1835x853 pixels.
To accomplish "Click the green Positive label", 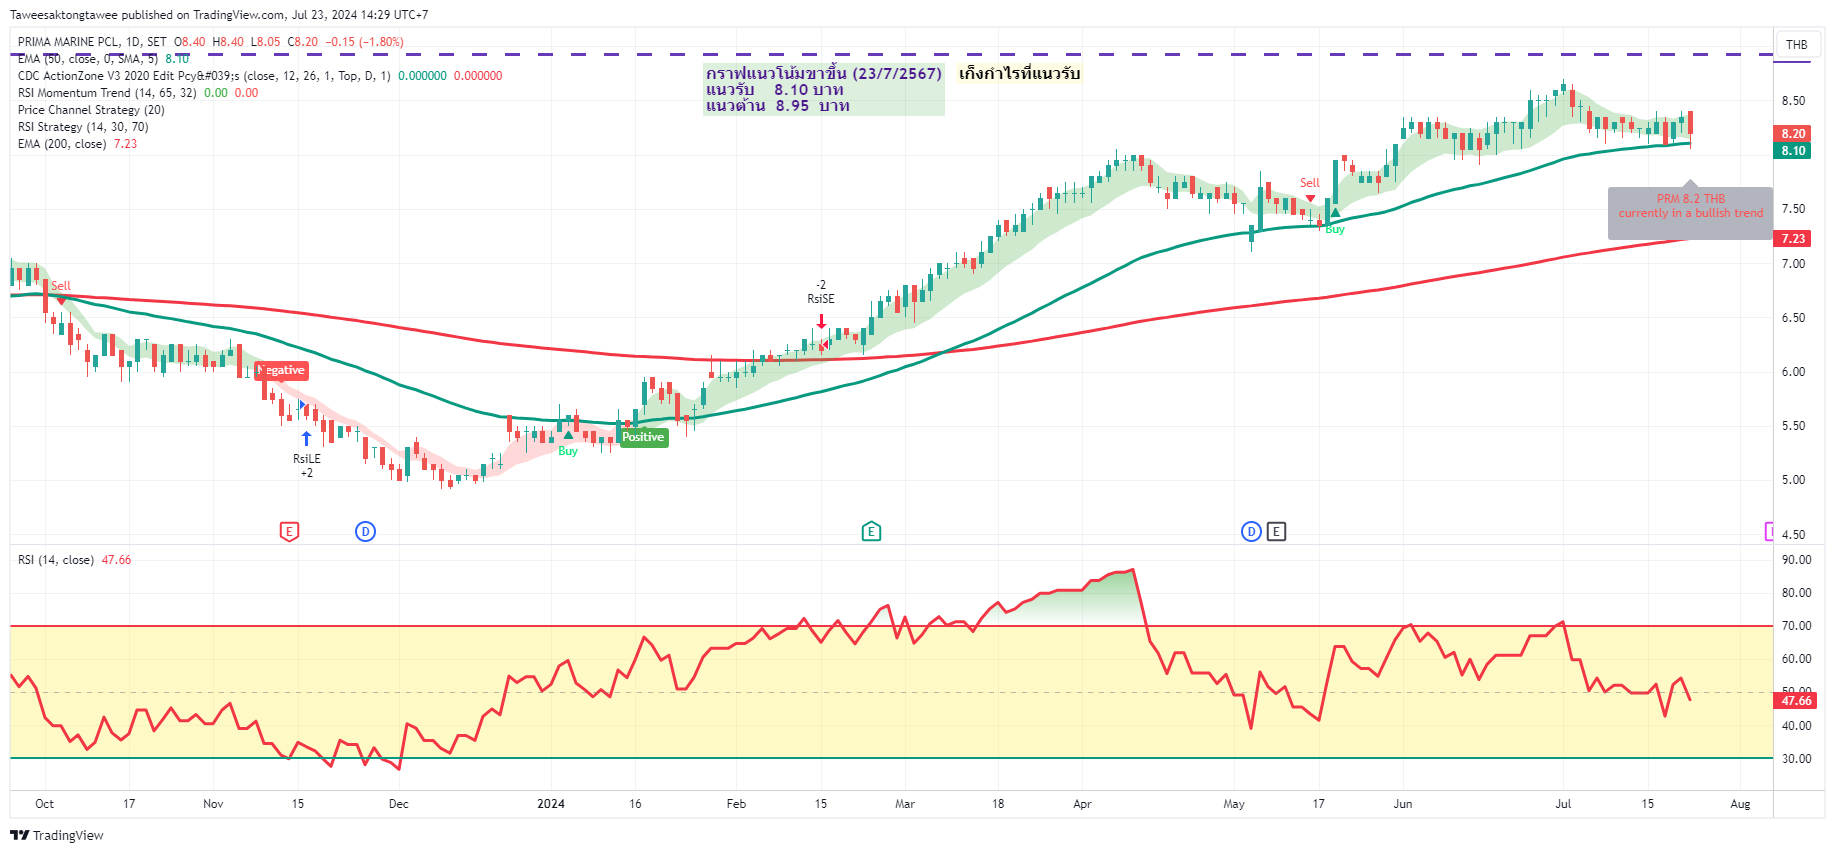I will tap(642, 437).
